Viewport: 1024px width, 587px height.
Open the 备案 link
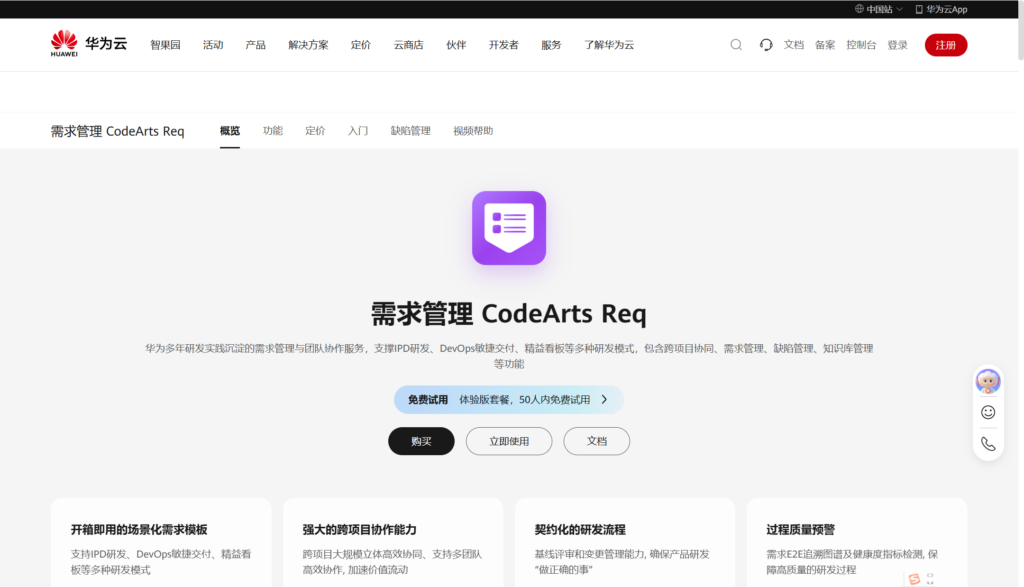[825, 45]
